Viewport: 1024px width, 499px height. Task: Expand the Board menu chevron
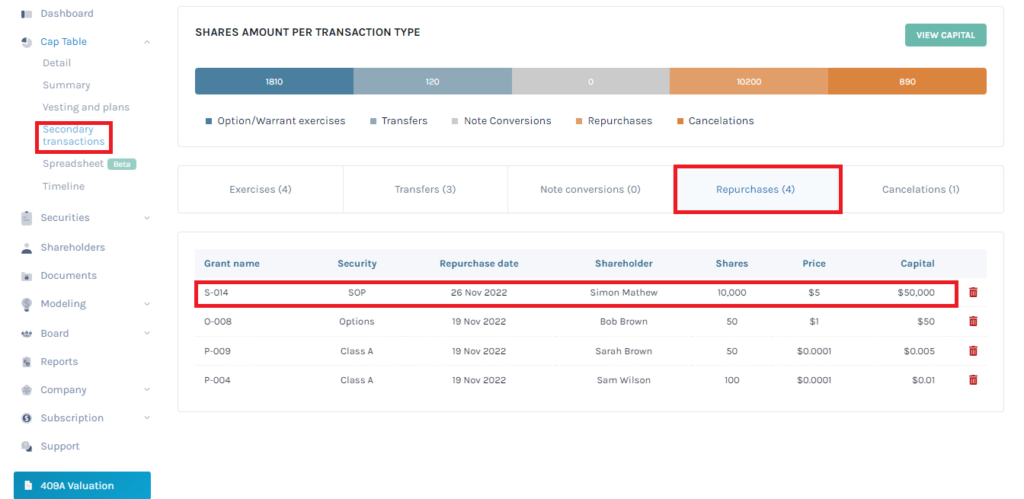click(x=147, y=334)
